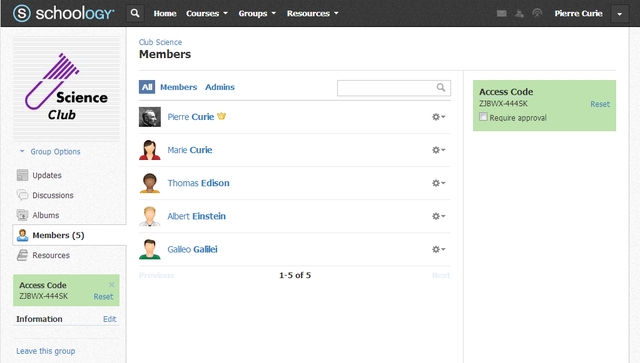Open the messages envelope icon
The height and width of the screenshot is (363, 640).
coord(502,13)
